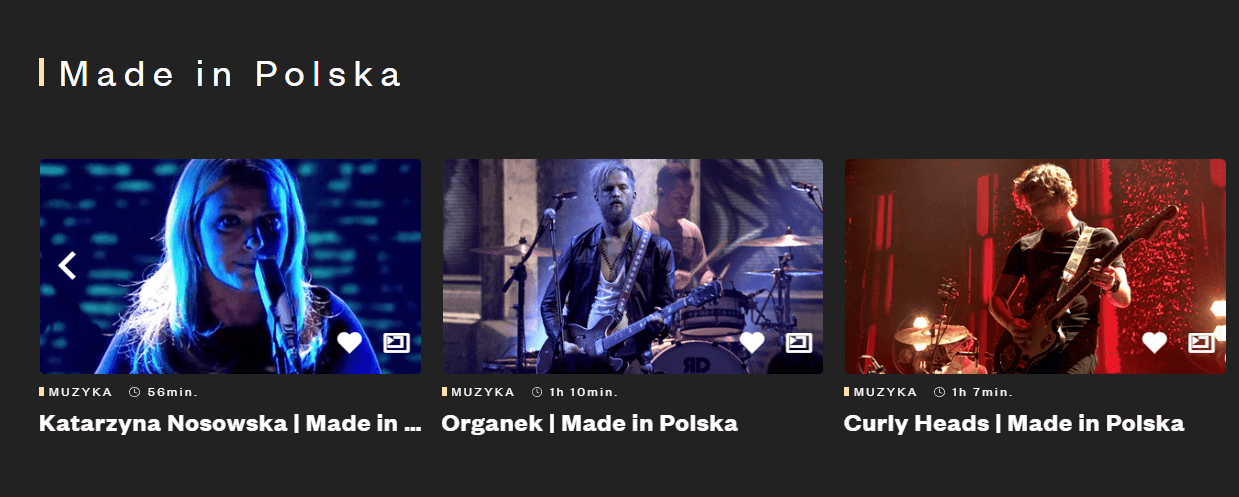The height and width of the screenshot is (497, 1239).
Task: Open title link Katarzyna Nosowska | Made in
Action: 230,423
